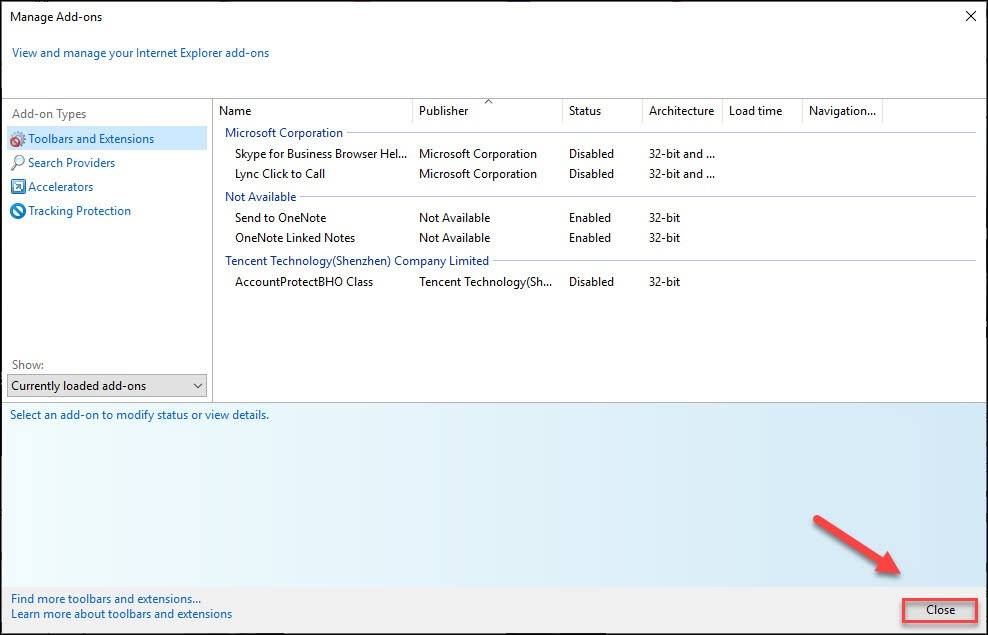Click the Tracking Protection icon
Image resolution: width=988 pixels, height=635 pixels.
point(18,211)
